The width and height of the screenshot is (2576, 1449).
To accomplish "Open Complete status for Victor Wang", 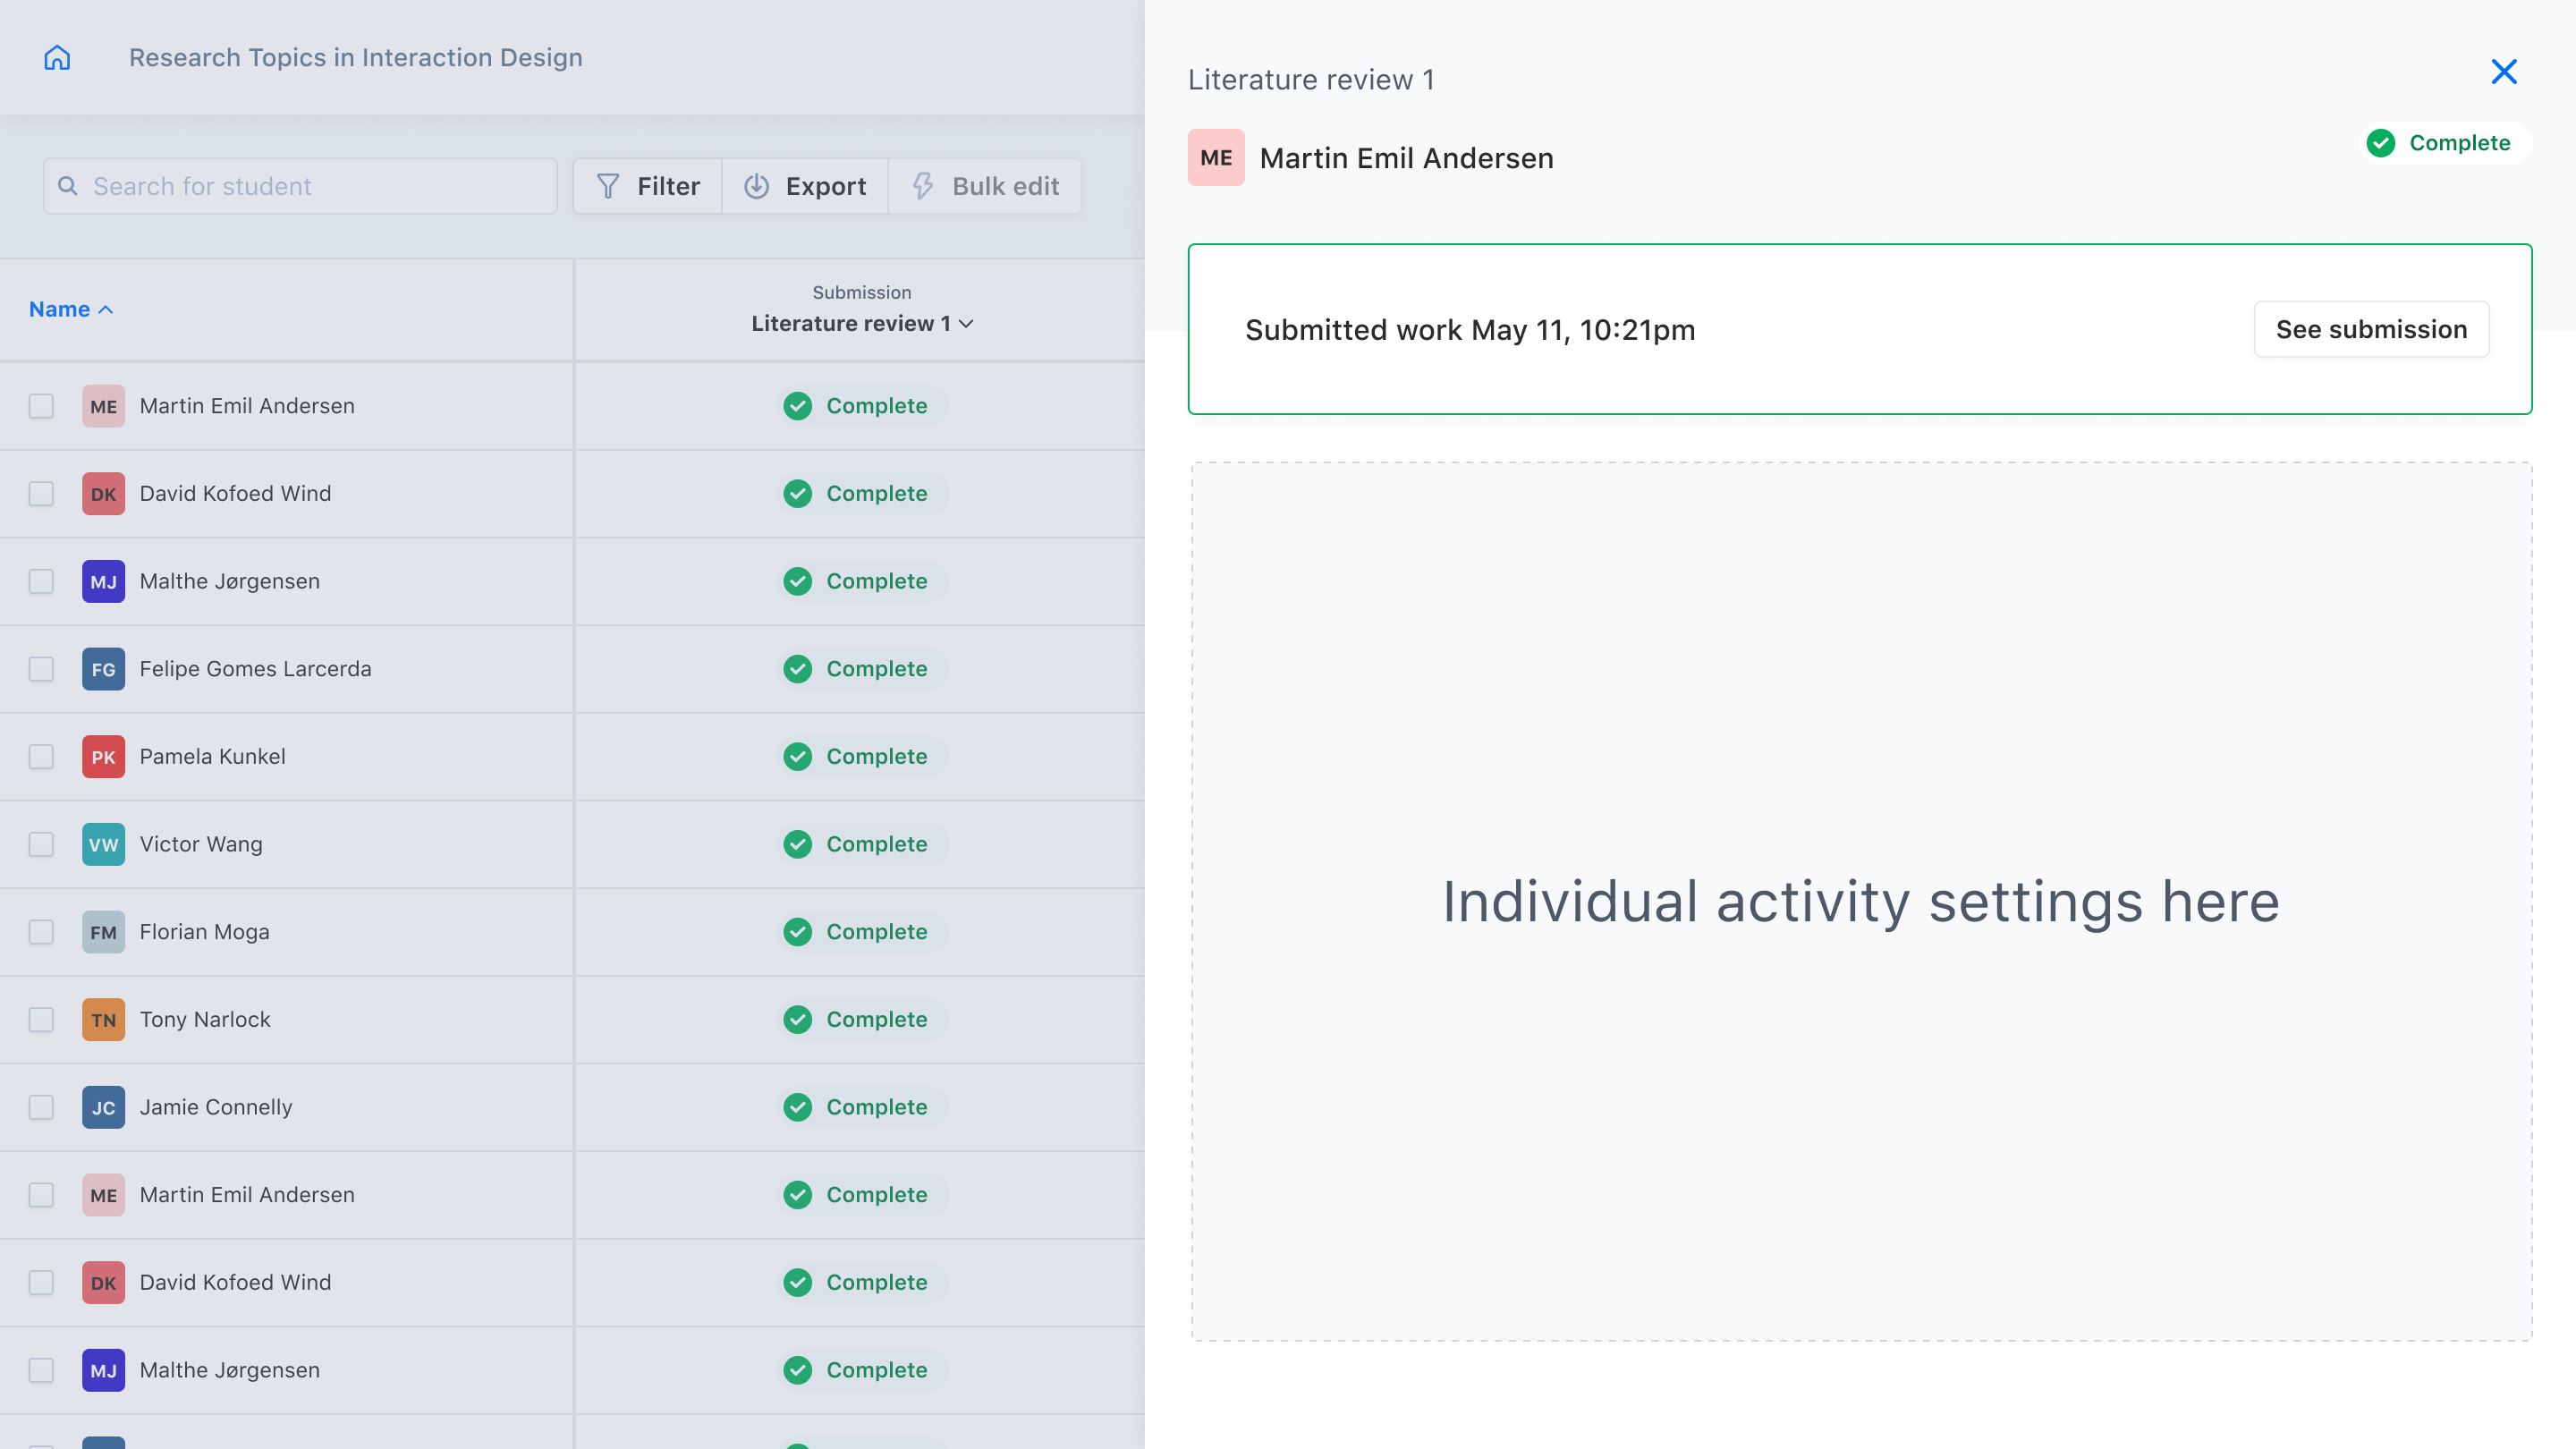I will (862, 844).
